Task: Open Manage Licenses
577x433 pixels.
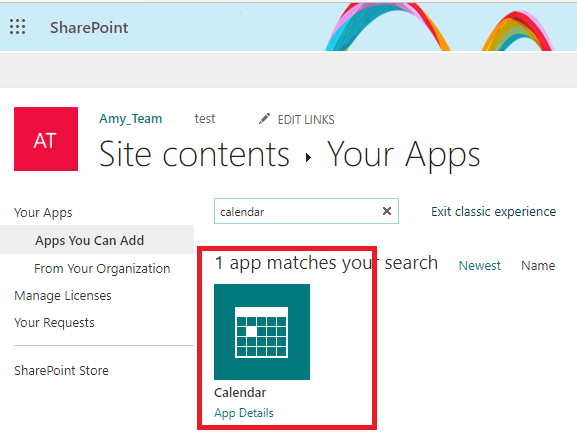Action: [x=63, y=296]
